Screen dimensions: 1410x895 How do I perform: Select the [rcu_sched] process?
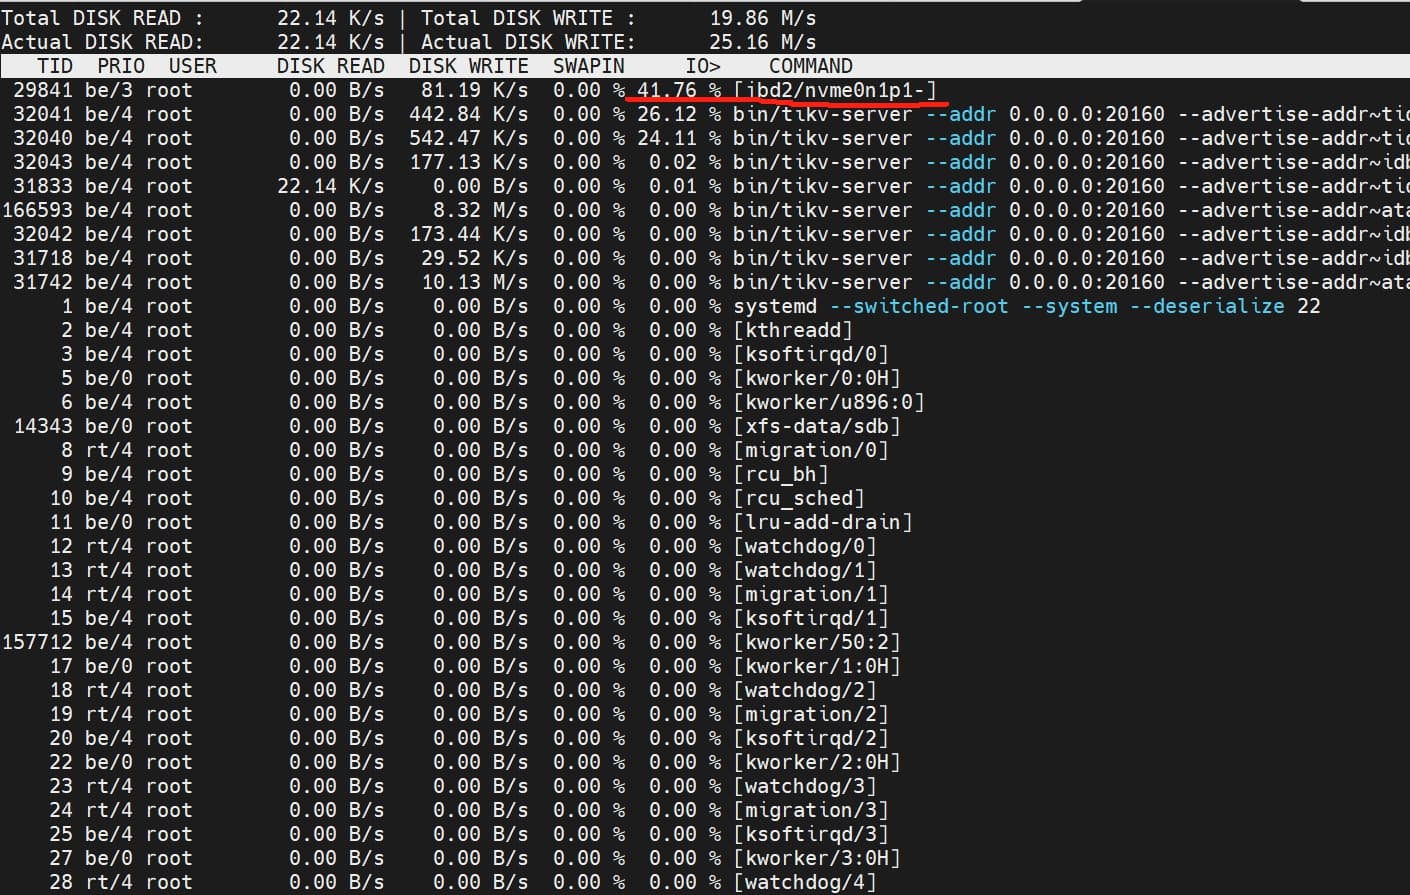click(x=799, y=498)
